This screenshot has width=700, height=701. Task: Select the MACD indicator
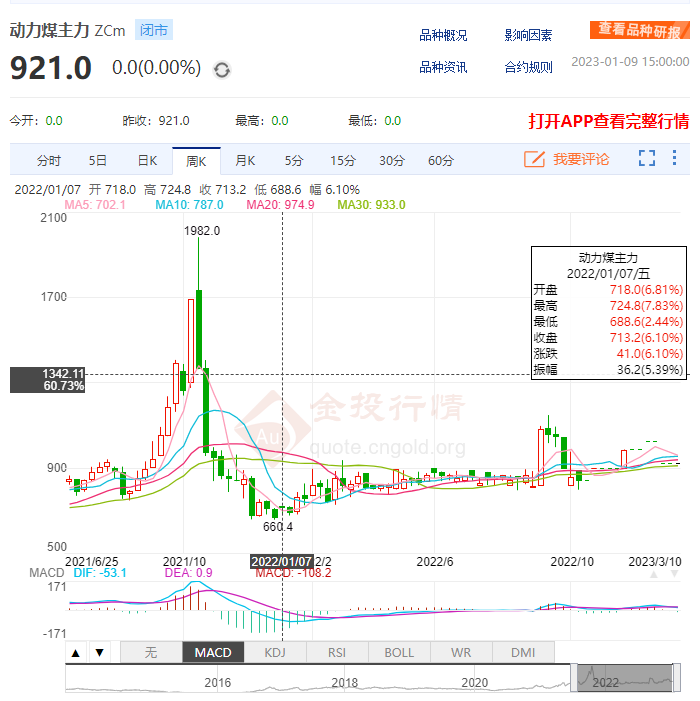[x=213, y=653]
